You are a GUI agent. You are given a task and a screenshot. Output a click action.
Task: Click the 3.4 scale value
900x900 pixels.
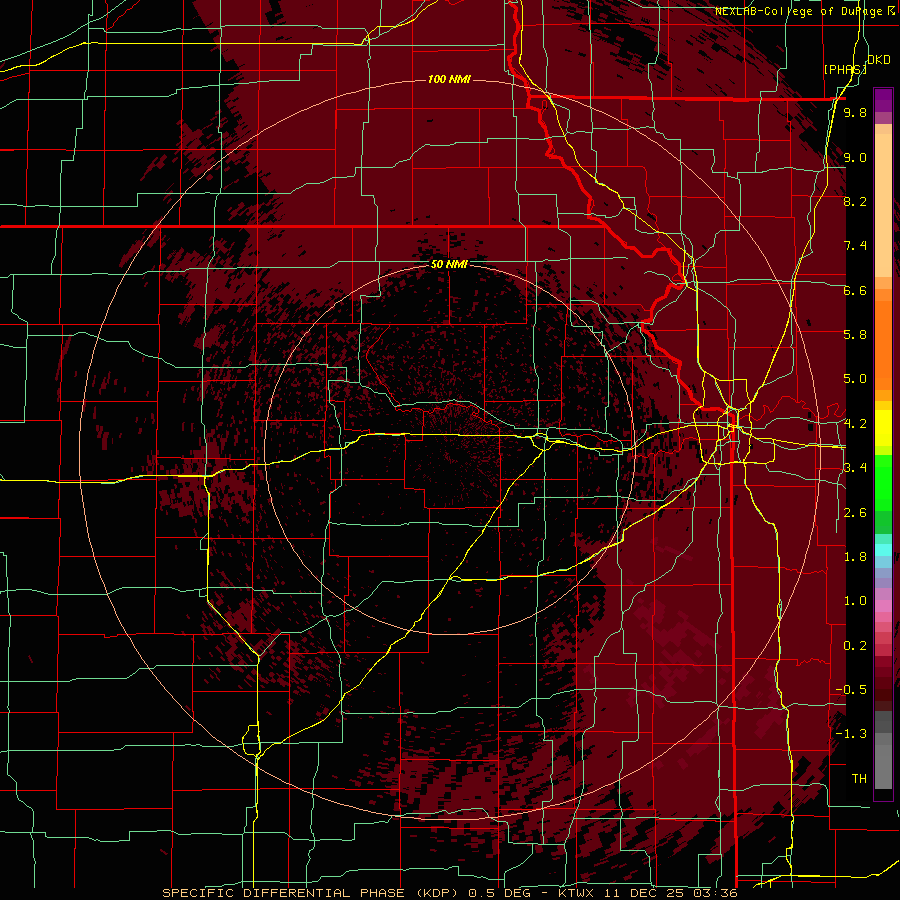pos(855,468)
